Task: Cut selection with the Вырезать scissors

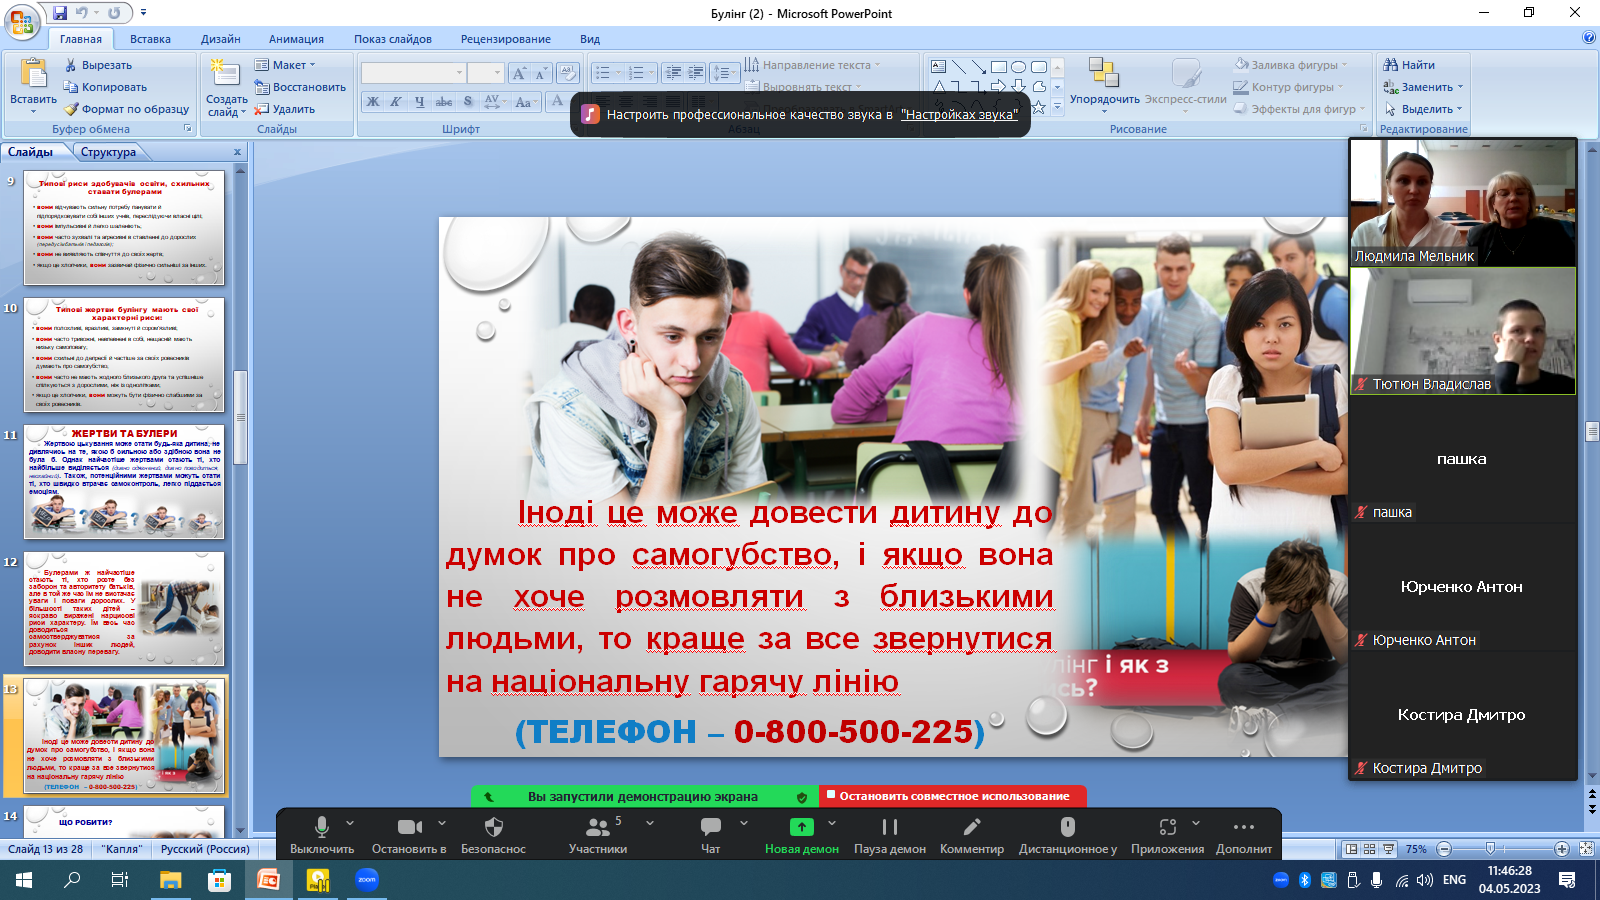Action: pos(98,65)
